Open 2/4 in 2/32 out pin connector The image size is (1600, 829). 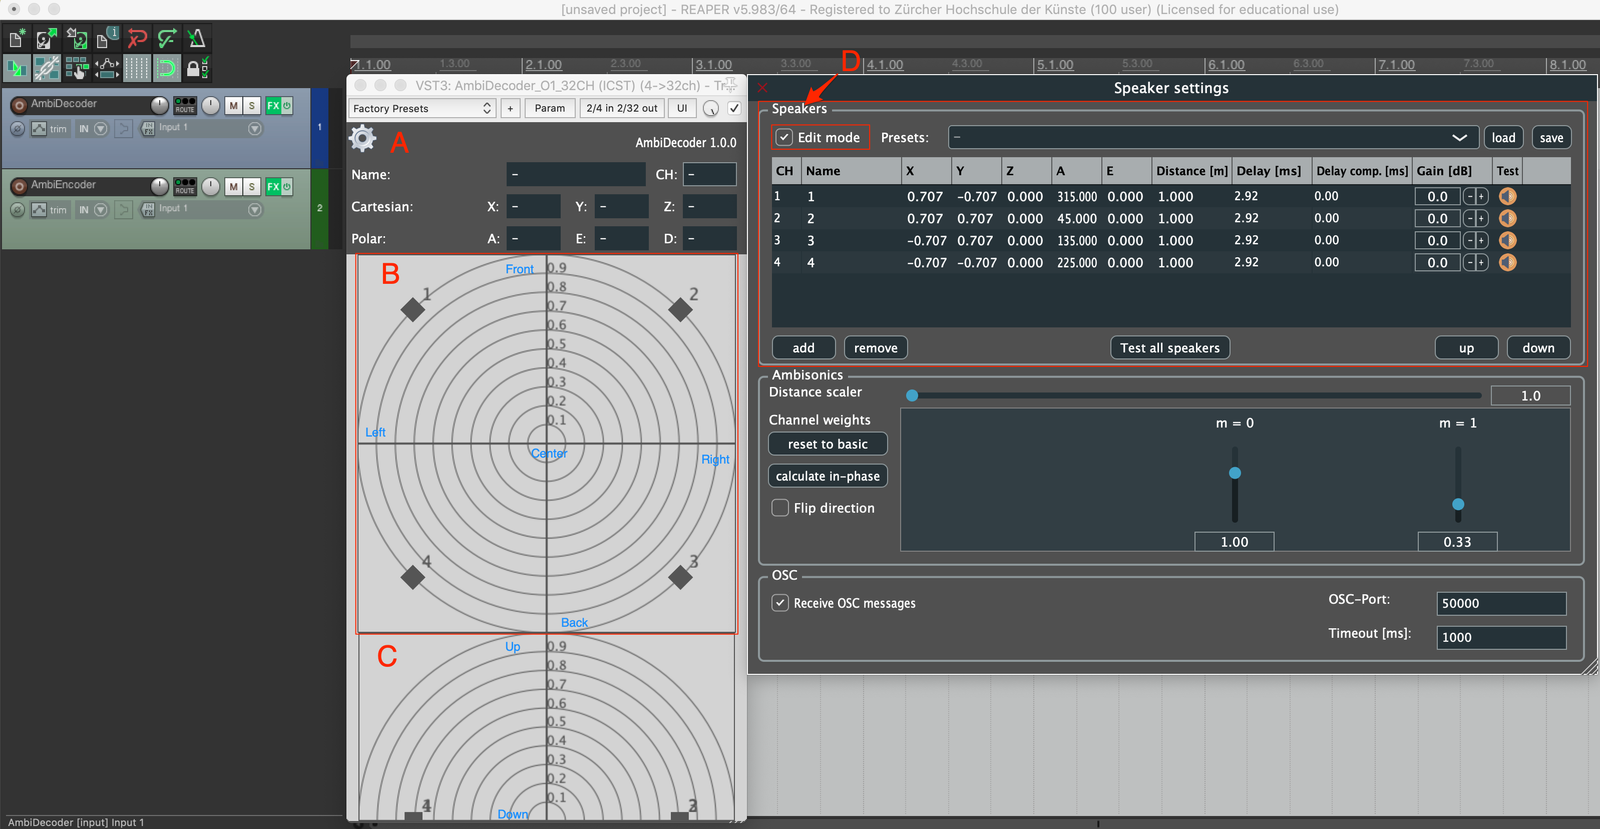tap(622, 108)
